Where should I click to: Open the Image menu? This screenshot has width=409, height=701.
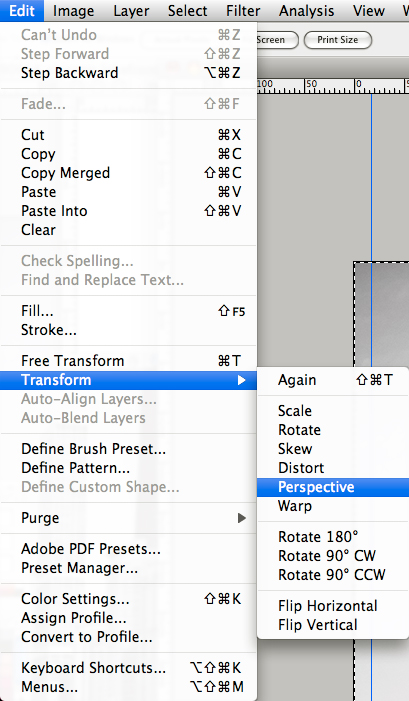[x=73, y=11]
